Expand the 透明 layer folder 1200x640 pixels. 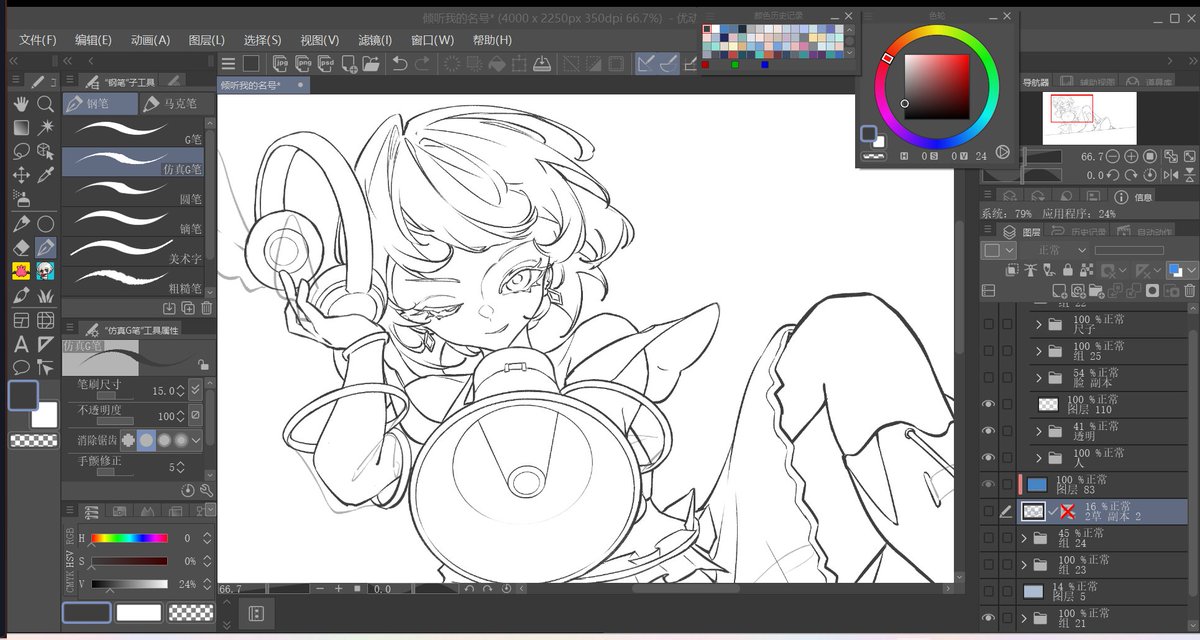pyautogui.click(x=1039, y=431)
